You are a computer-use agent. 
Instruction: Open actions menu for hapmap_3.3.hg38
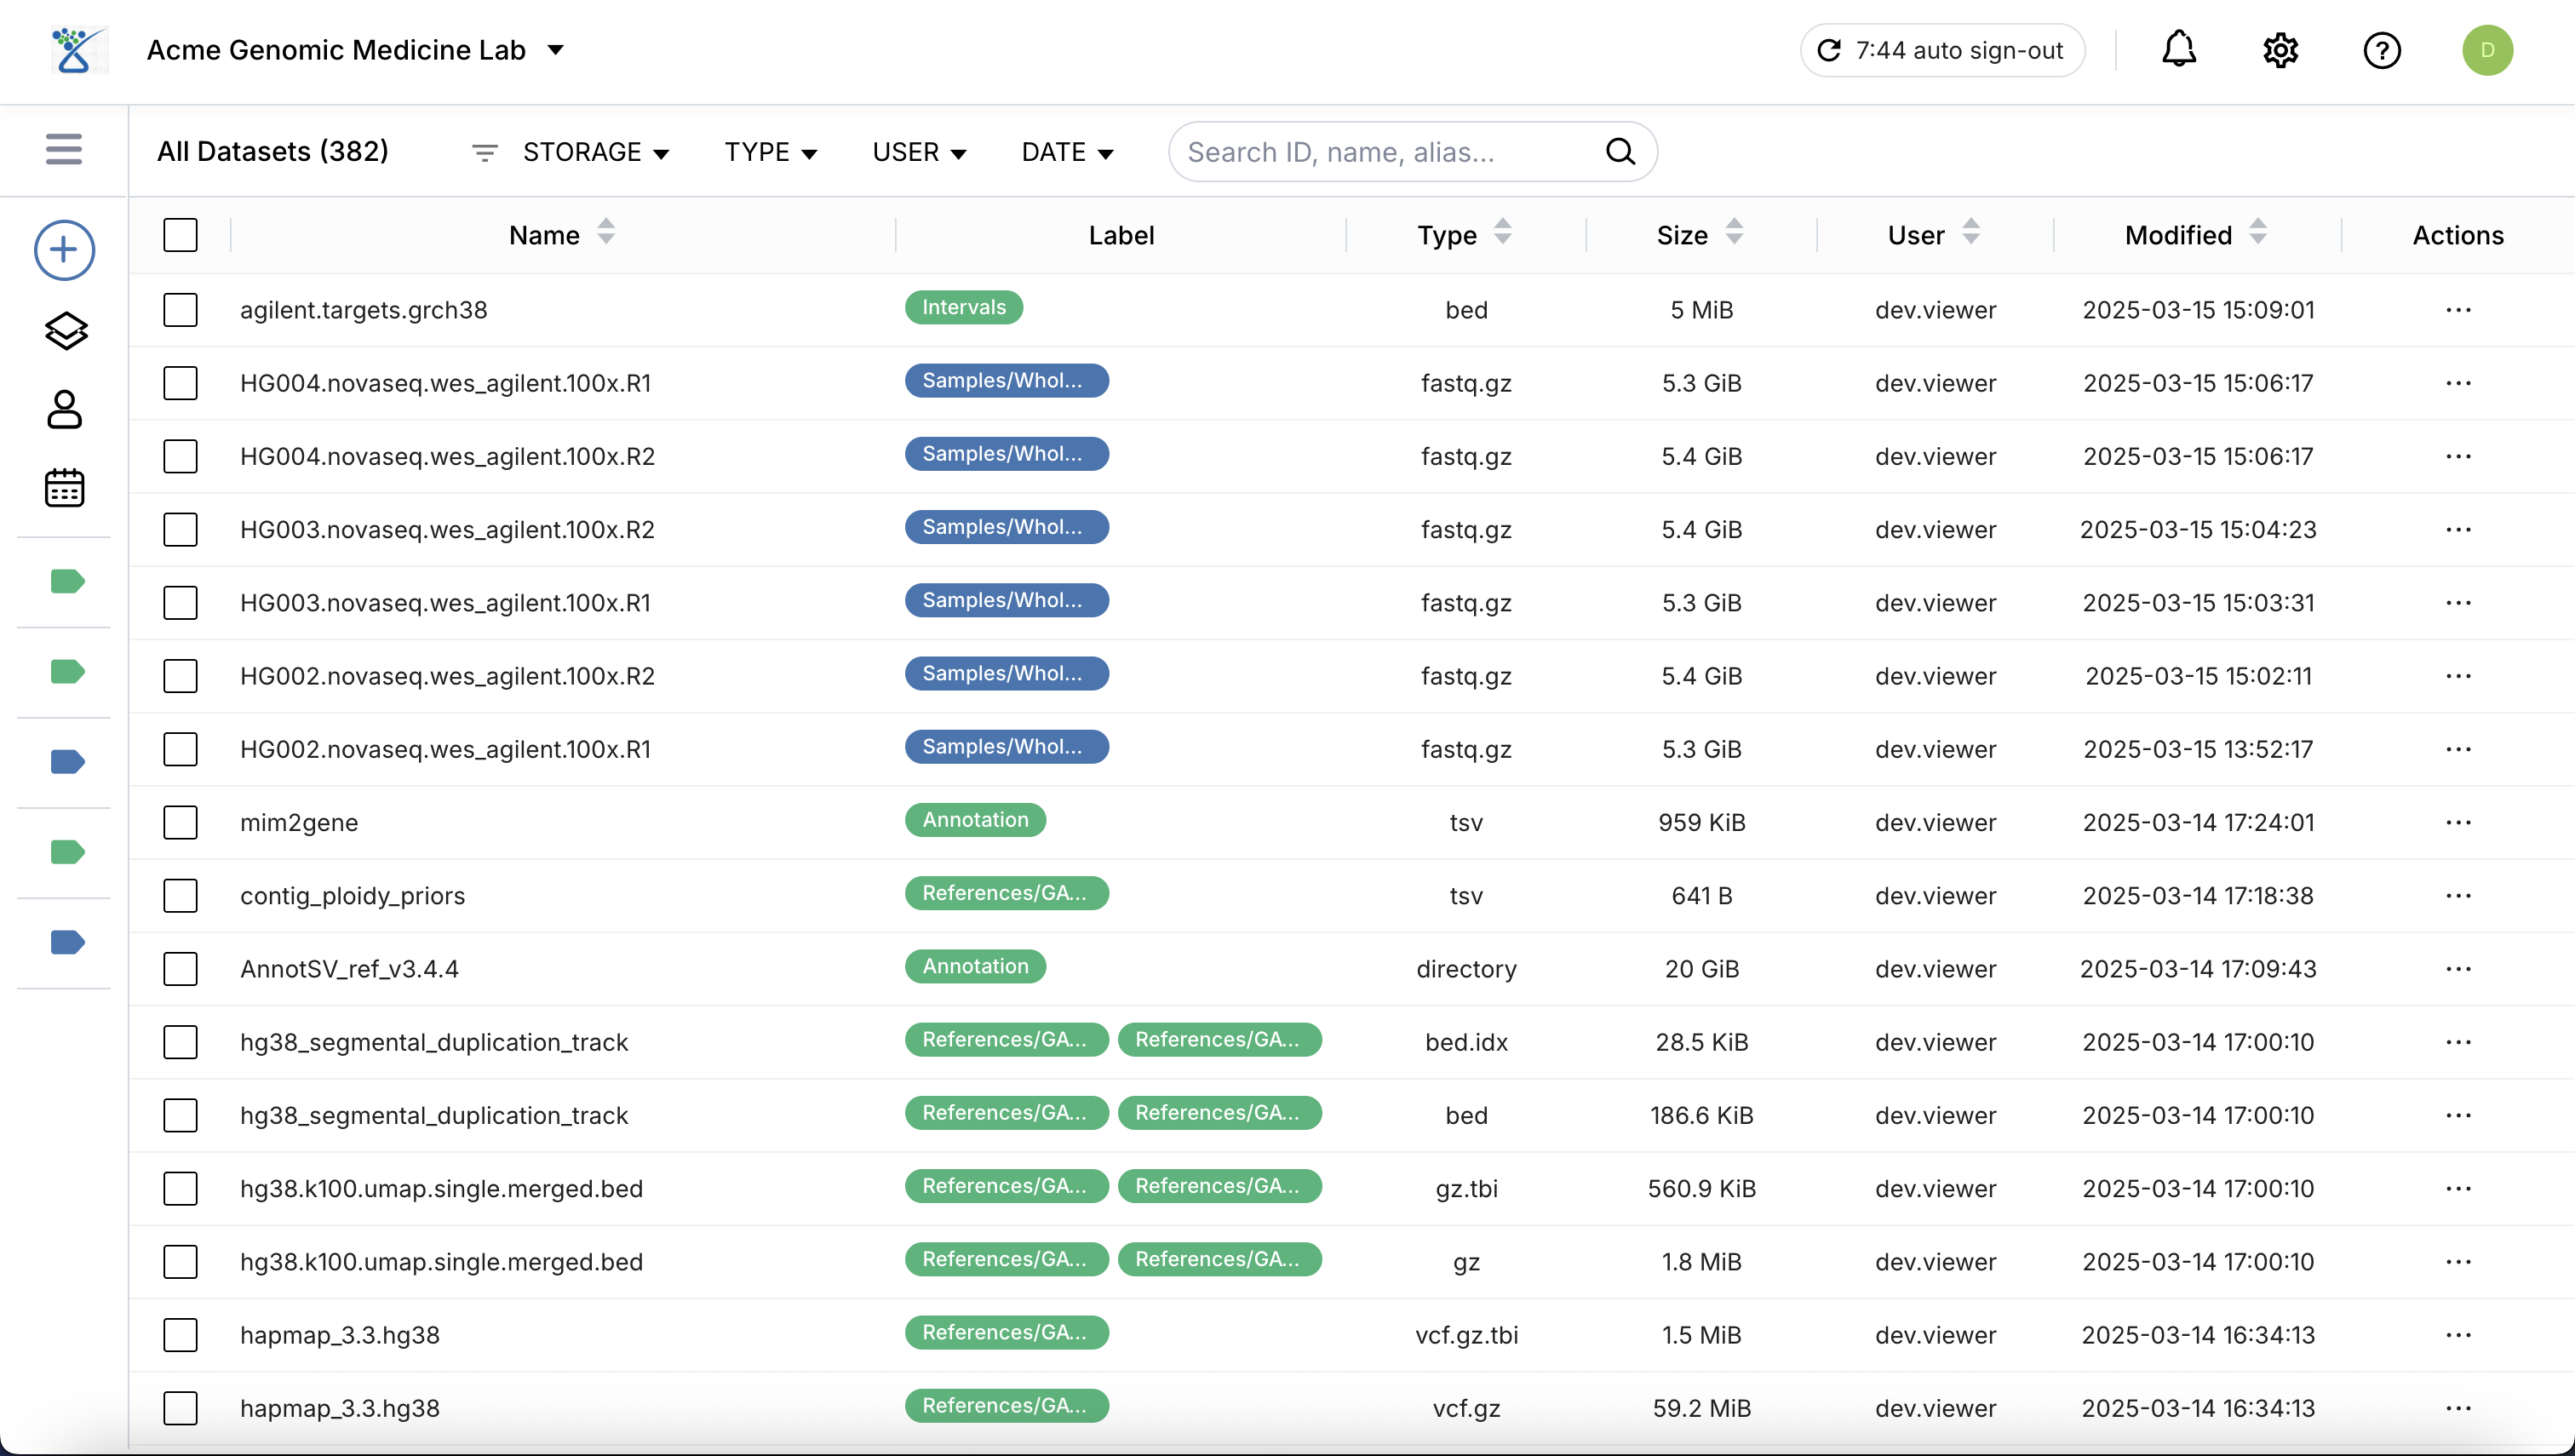(2460, 1334)
